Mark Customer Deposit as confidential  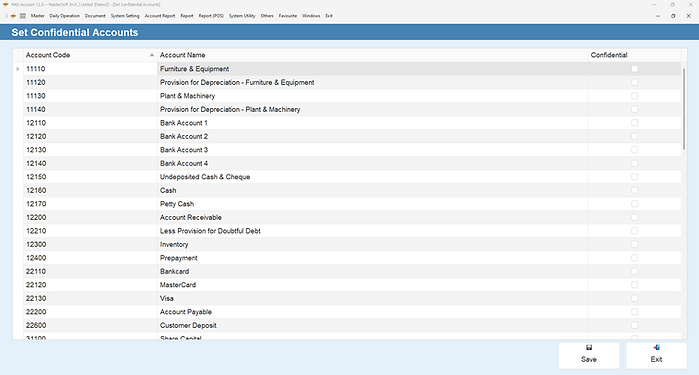pyautogui.click(x=634, y=326)
